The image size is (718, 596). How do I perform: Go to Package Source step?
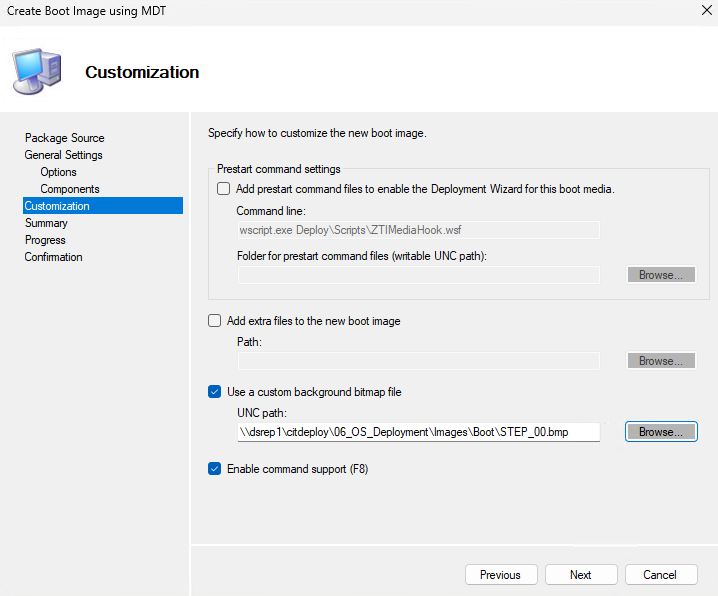click(x=64, y=138)
